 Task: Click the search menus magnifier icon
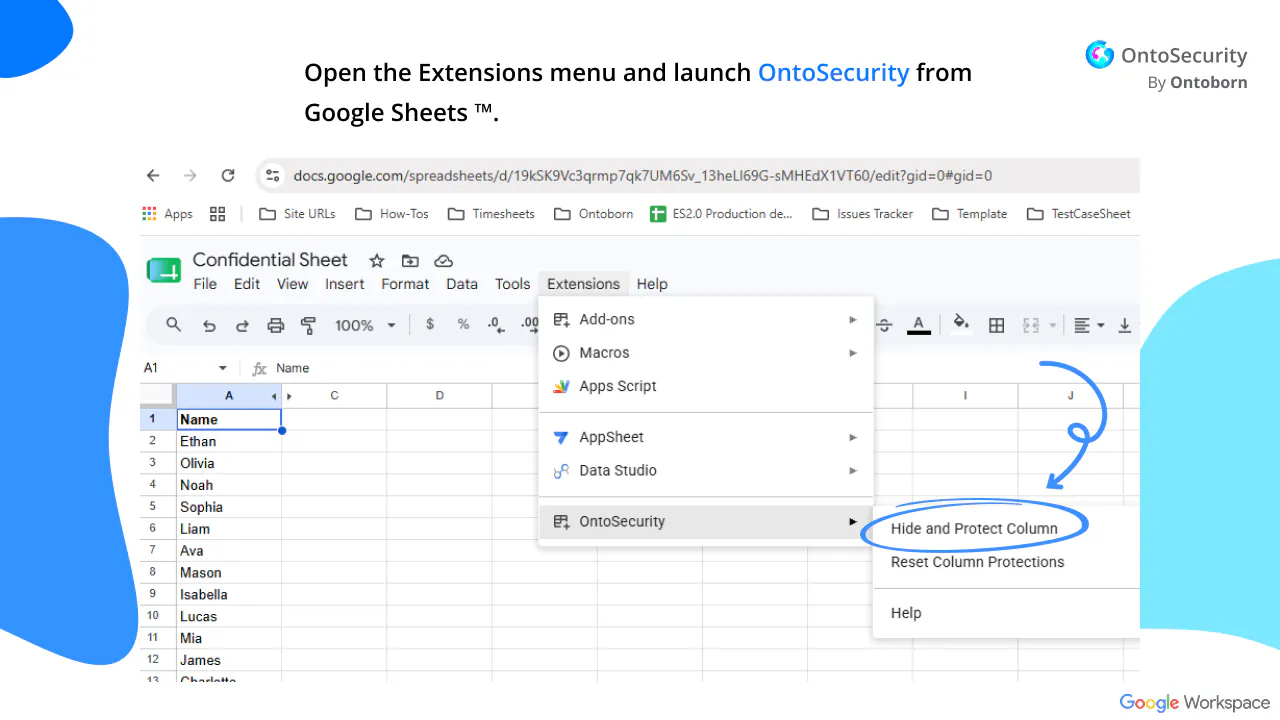[174, 325]
